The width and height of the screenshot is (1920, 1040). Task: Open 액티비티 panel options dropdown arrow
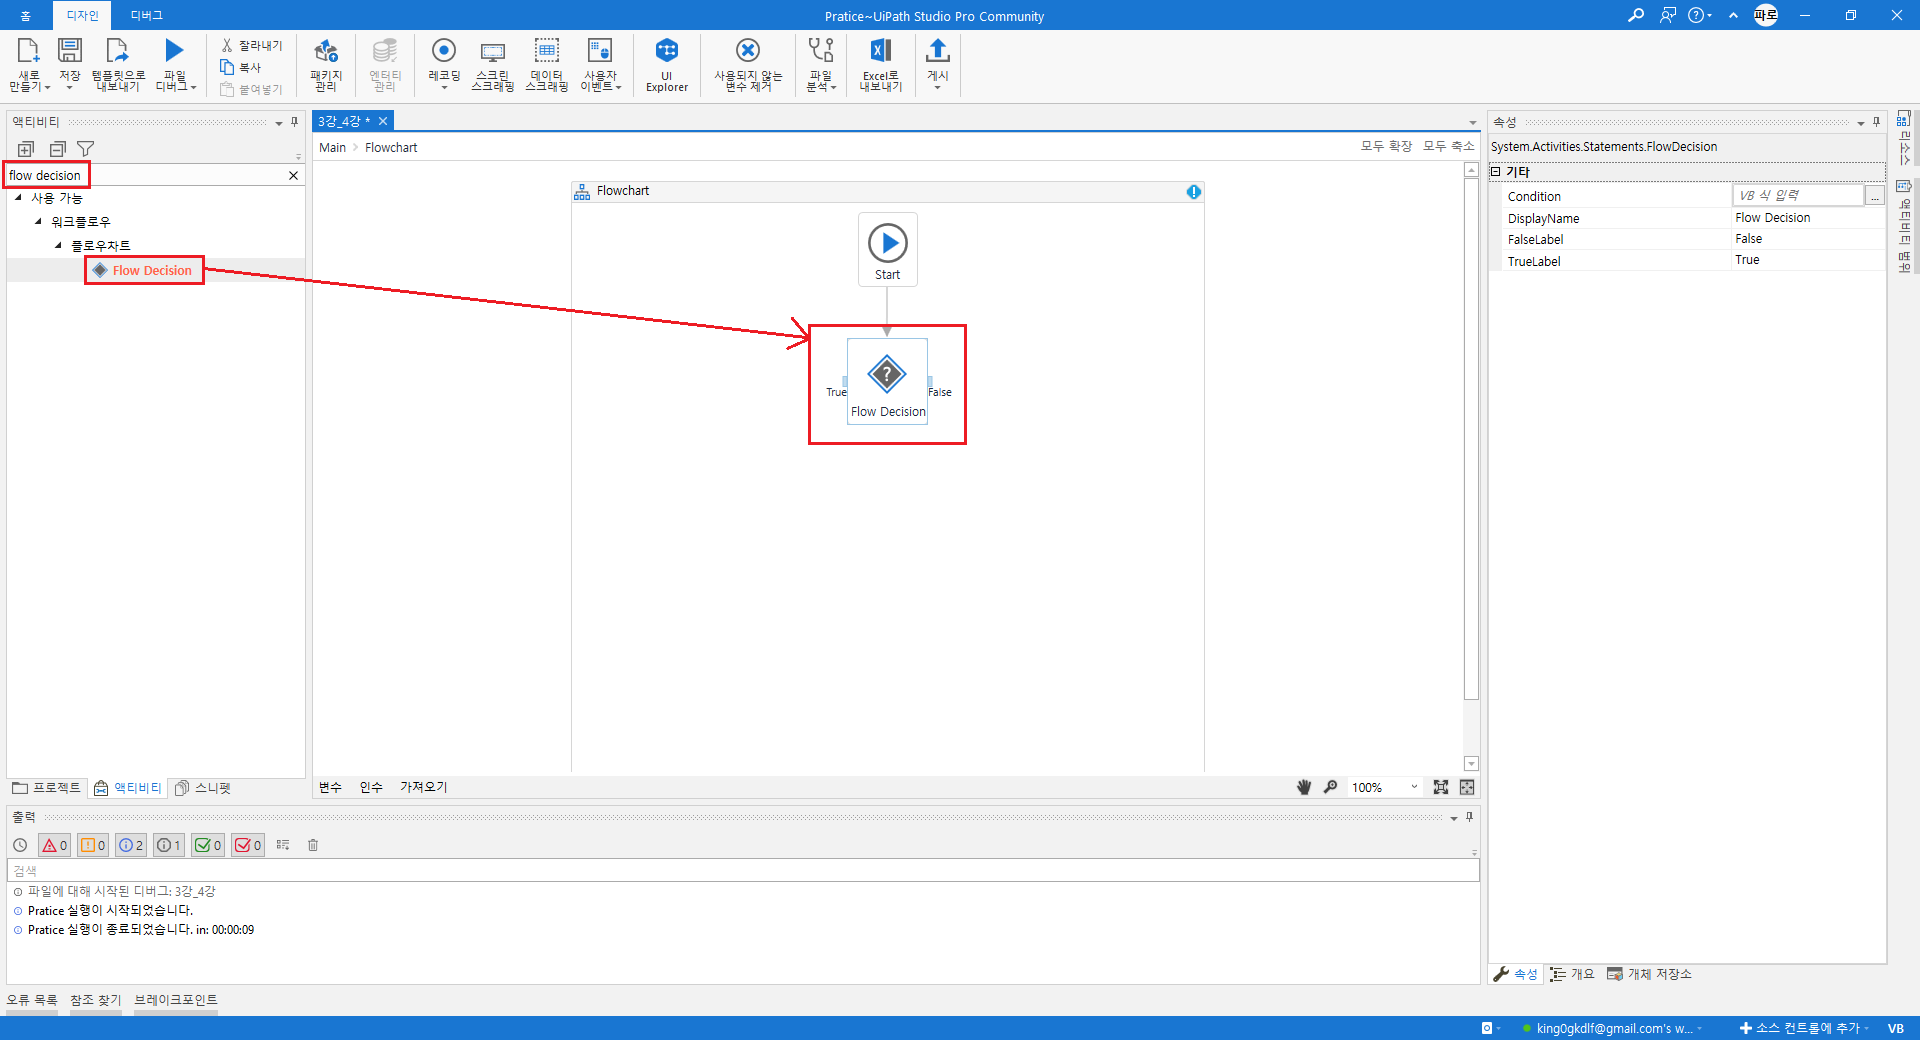click(x=279, y=123)
